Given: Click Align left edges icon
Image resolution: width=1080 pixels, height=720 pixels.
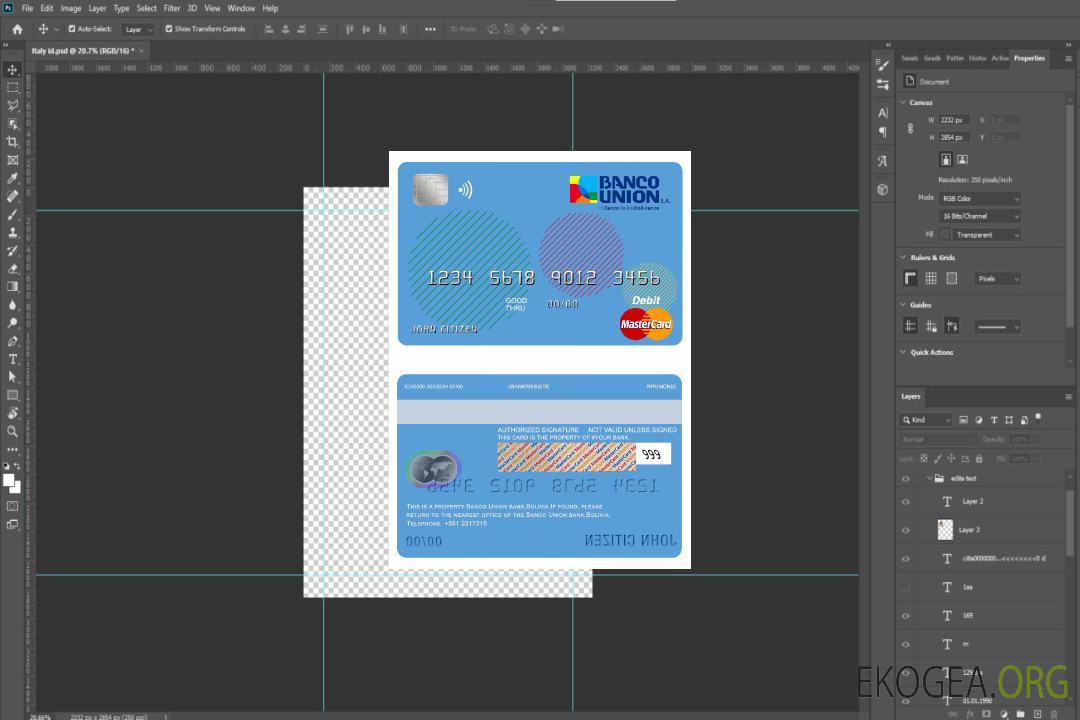Looking at the screenshot, I should (x=269, y=29).
